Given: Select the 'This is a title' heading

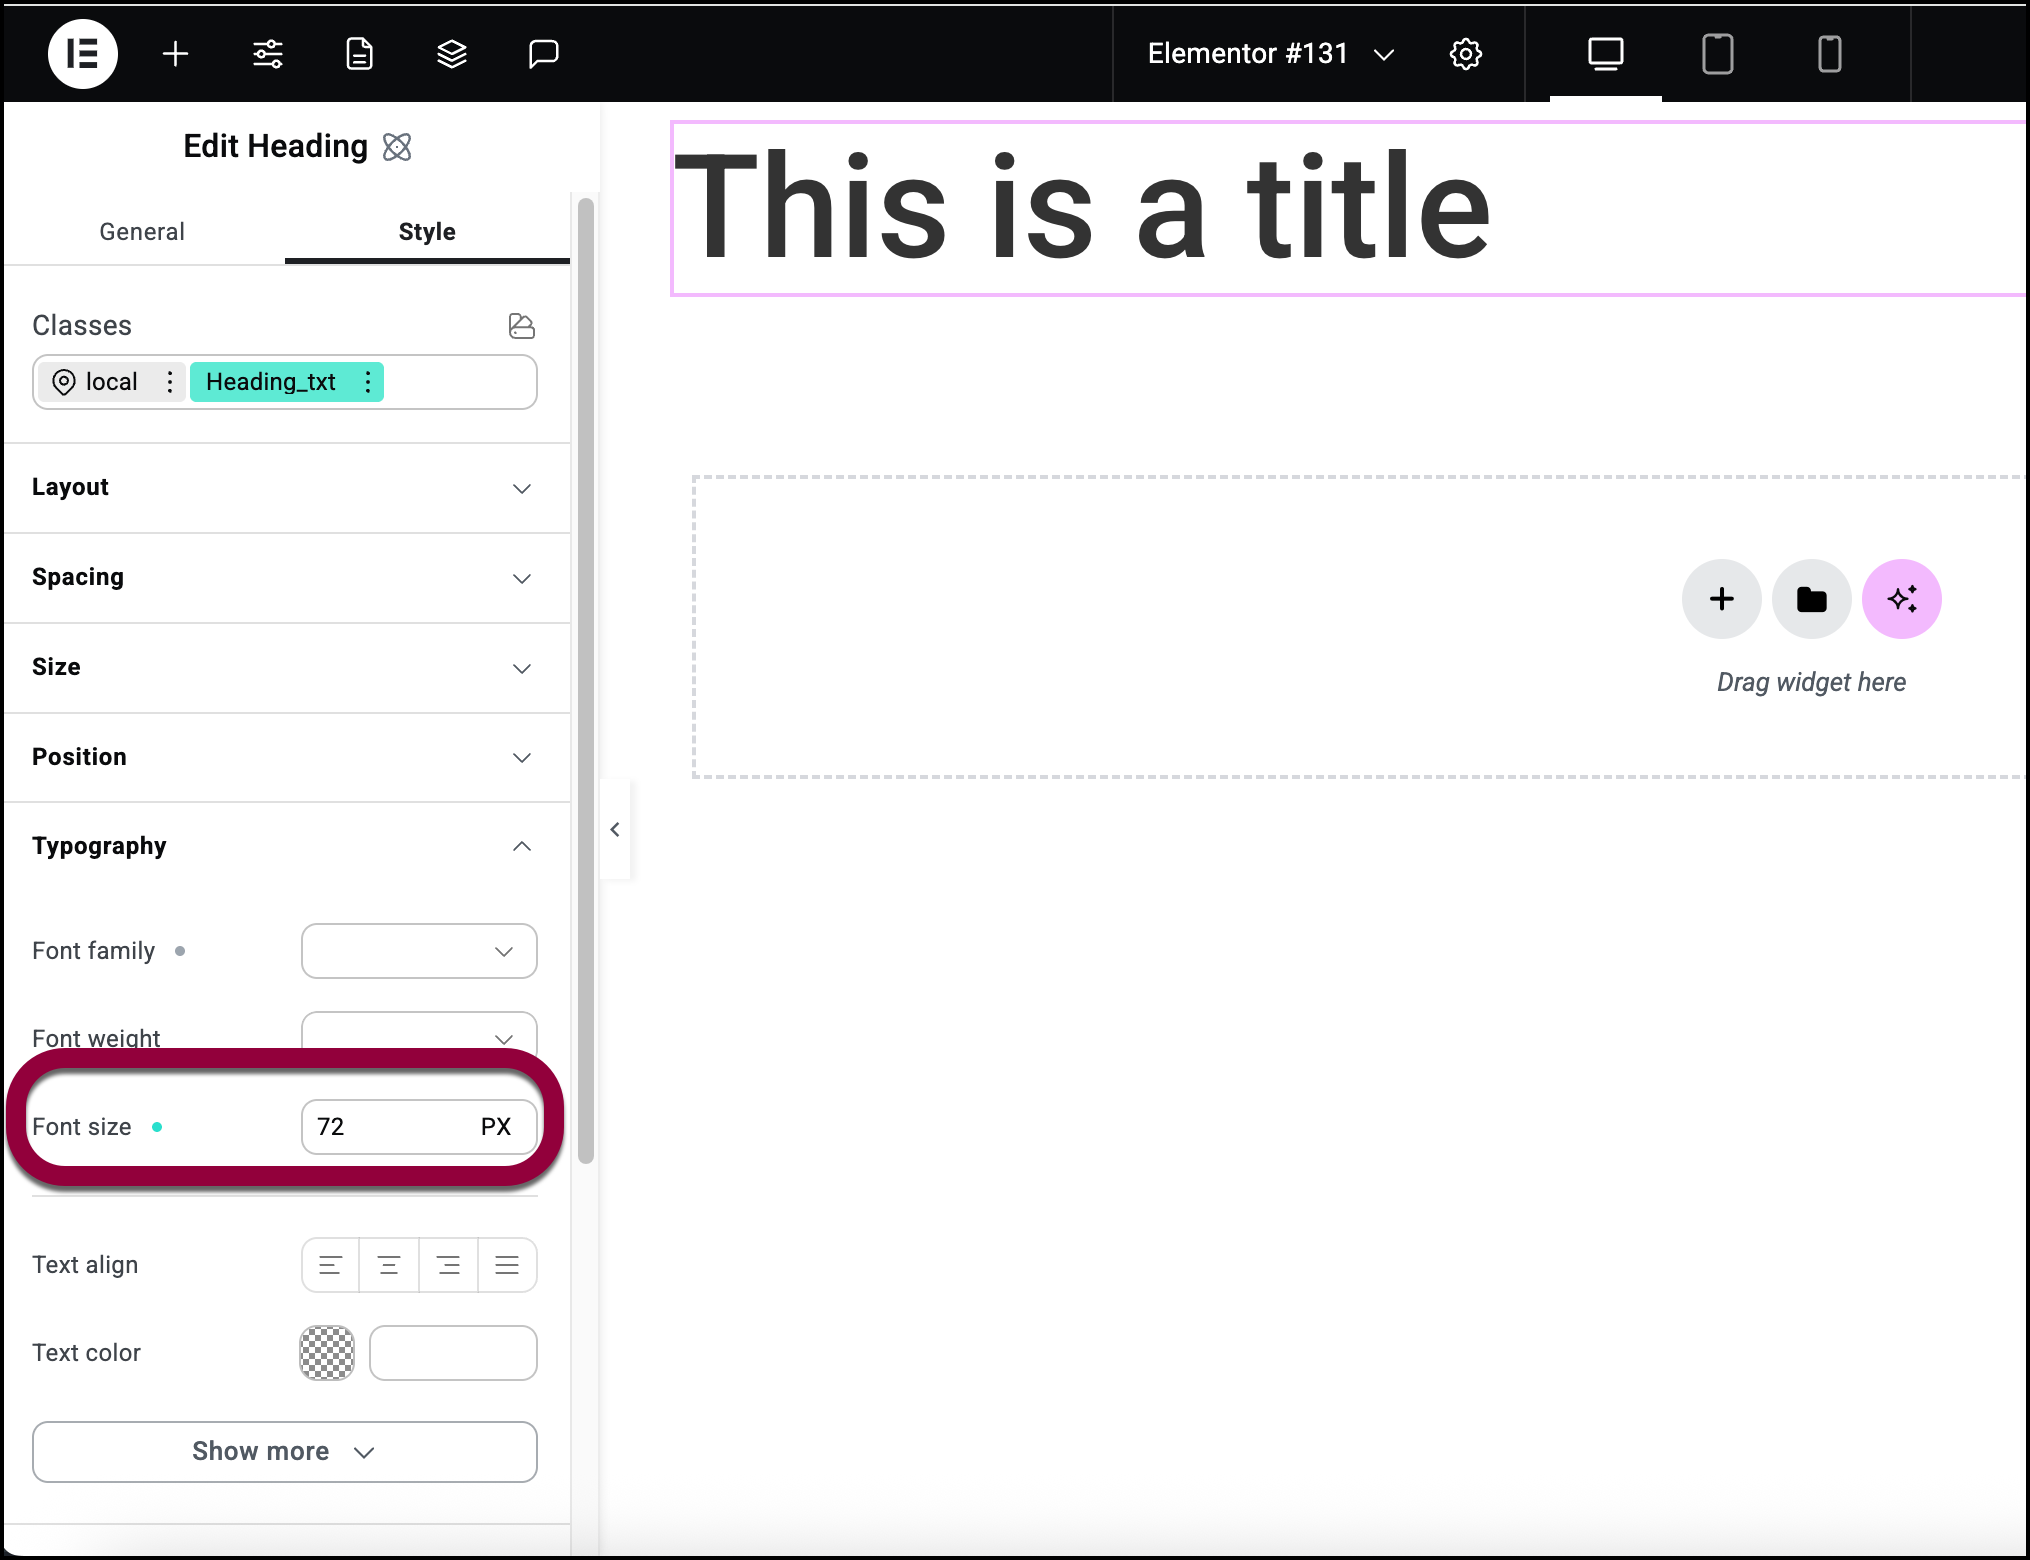Looking at the screenshot, I should [x=1083, y=207].
